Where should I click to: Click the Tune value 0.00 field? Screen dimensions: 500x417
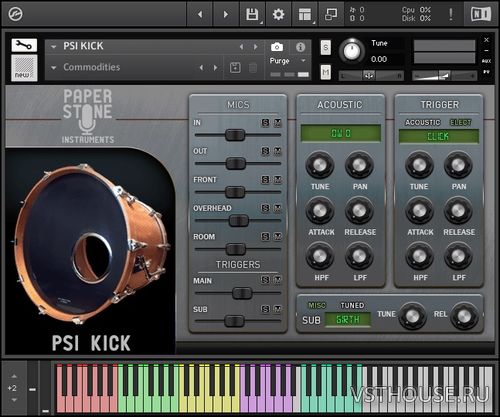click(379, 59)
